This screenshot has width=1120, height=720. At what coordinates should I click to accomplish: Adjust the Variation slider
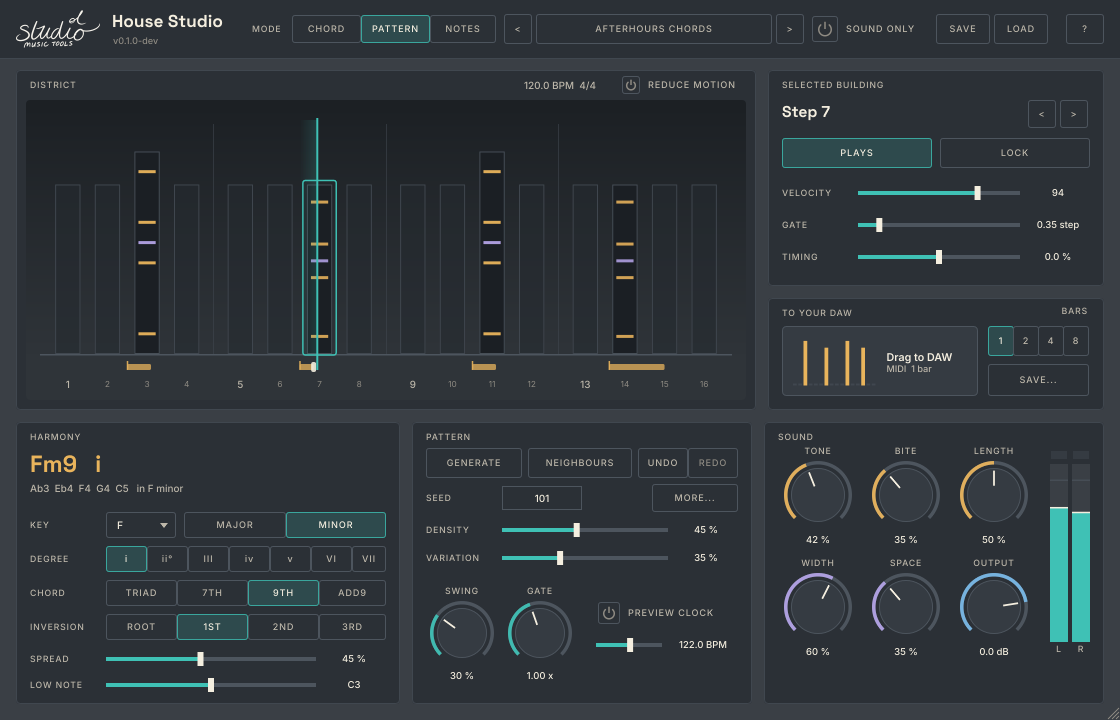pyautogui.click(x=585, y=558)
